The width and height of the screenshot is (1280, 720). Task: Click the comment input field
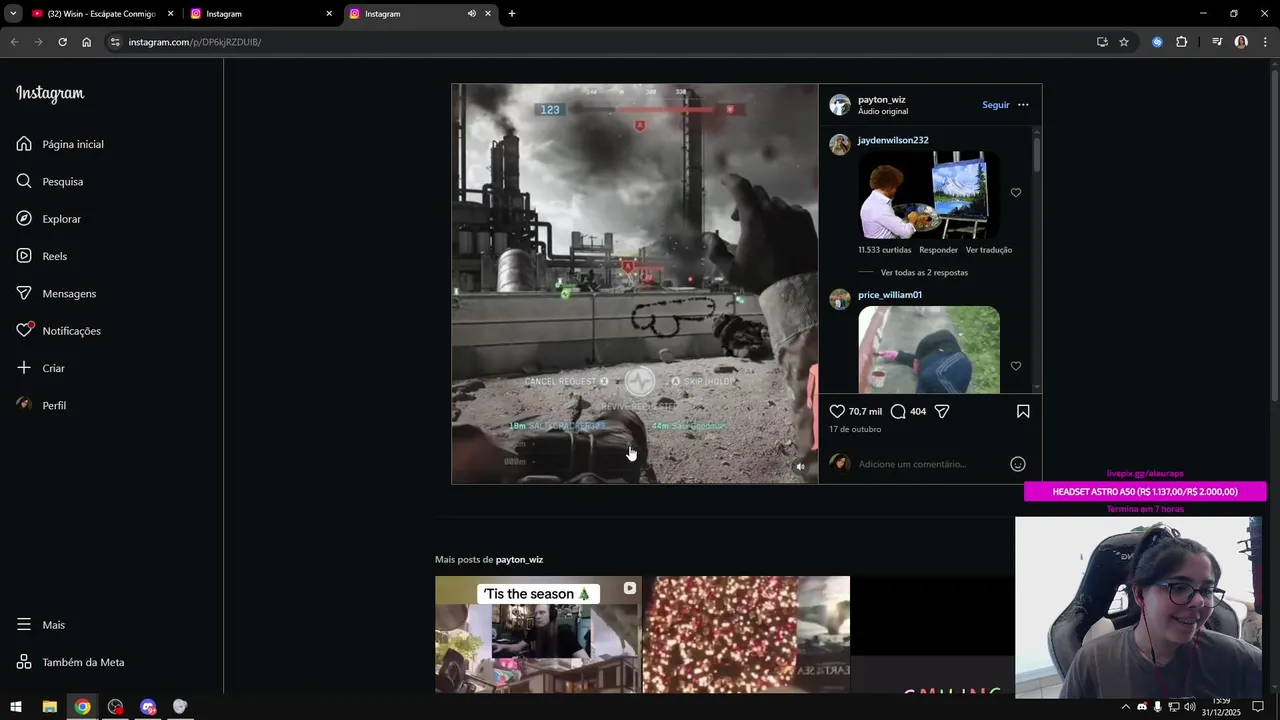point(930,464)
